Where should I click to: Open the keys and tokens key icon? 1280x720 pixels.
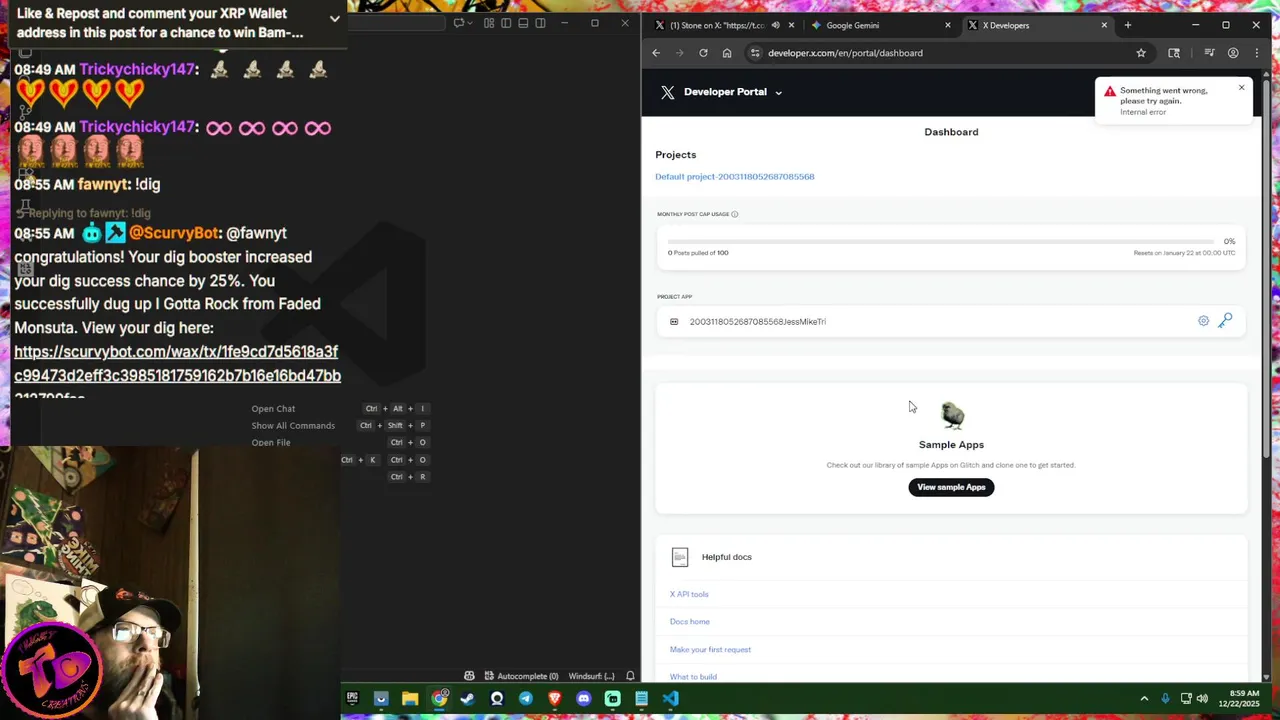tap(1225, 321)
